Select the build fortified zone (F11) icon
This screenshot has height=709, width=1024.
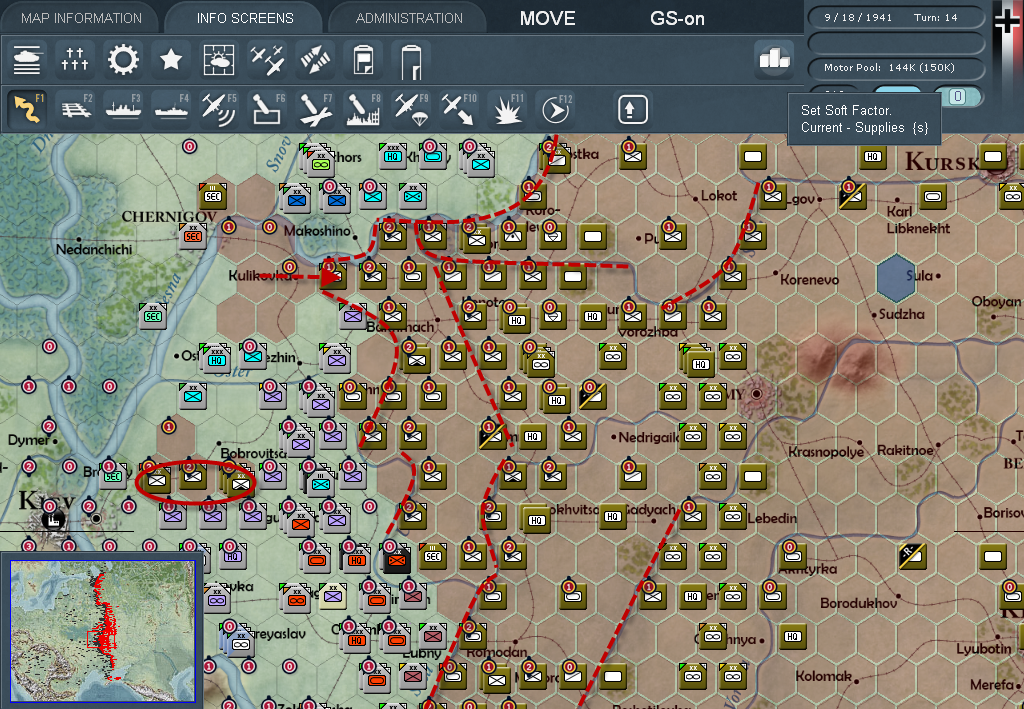pos(508,108)
